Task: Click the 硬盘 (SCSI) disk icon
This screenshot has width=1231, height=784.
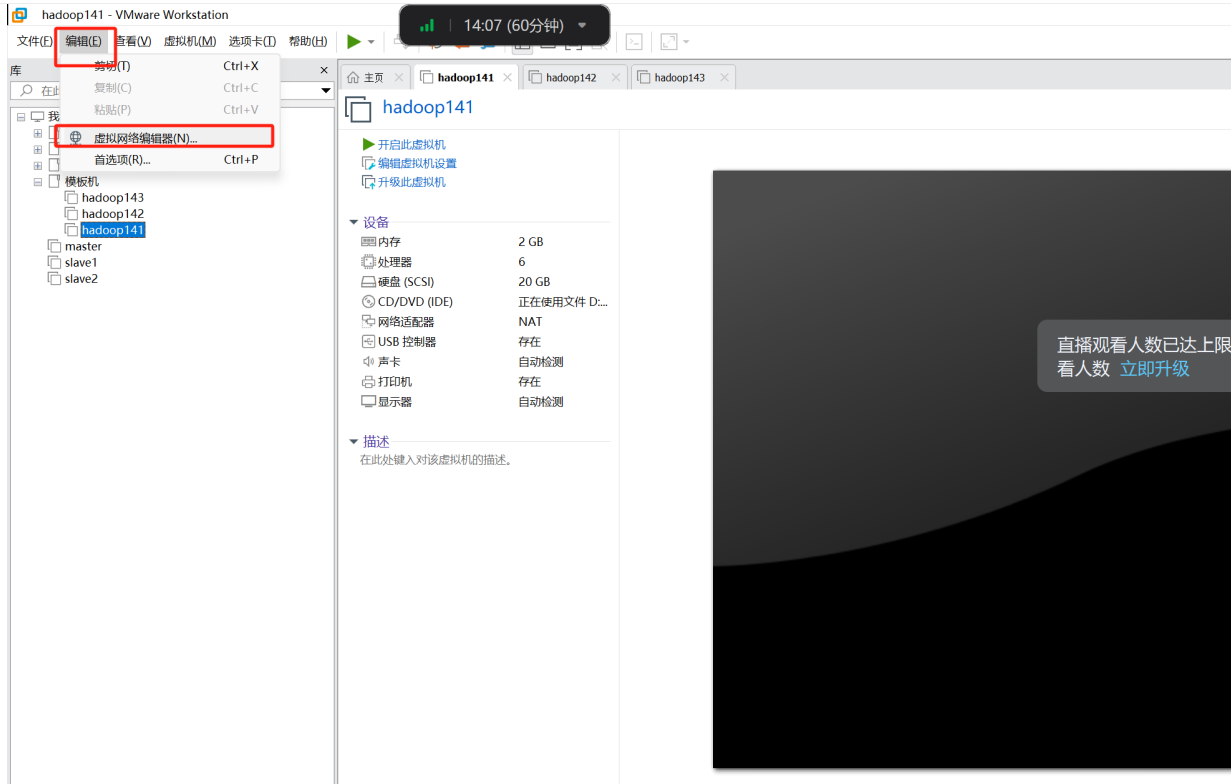Action: coord(368,282)
